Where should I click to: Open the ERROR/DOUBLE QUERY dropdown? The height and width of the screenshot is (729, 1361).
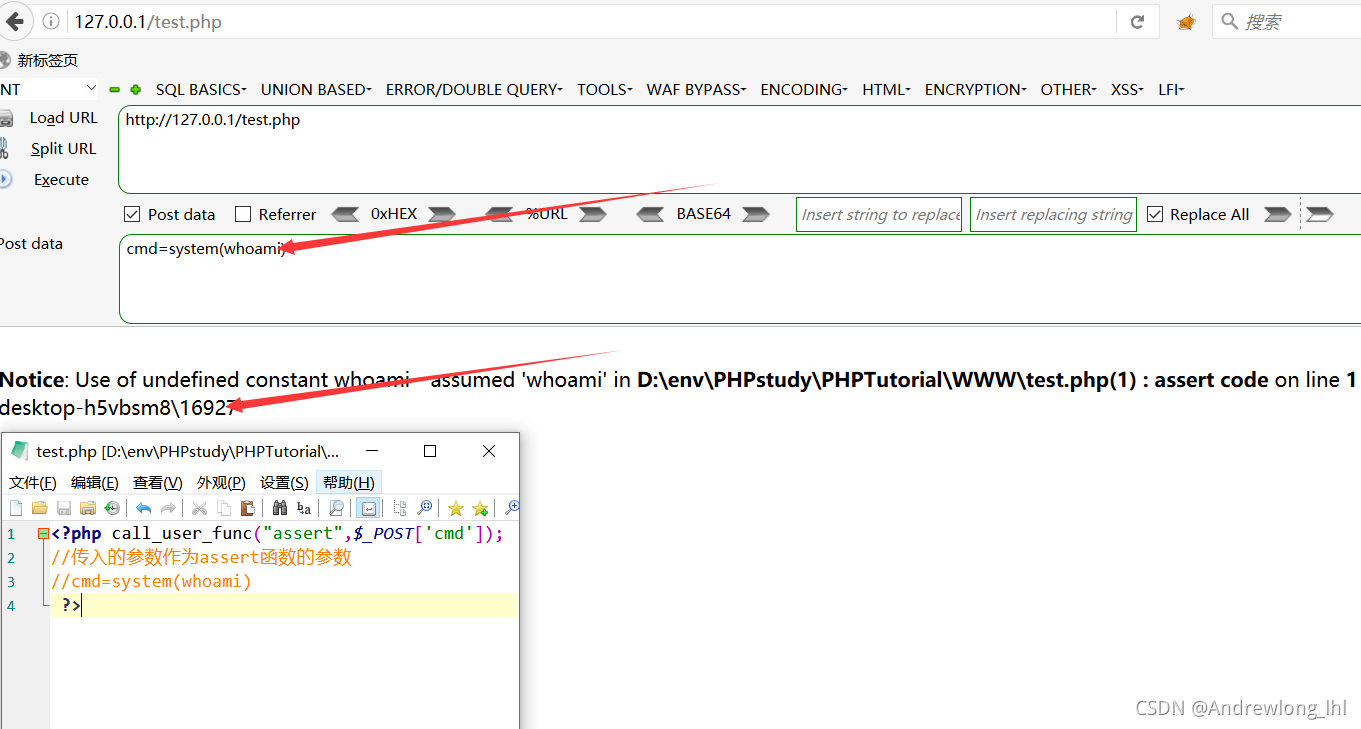474,89
